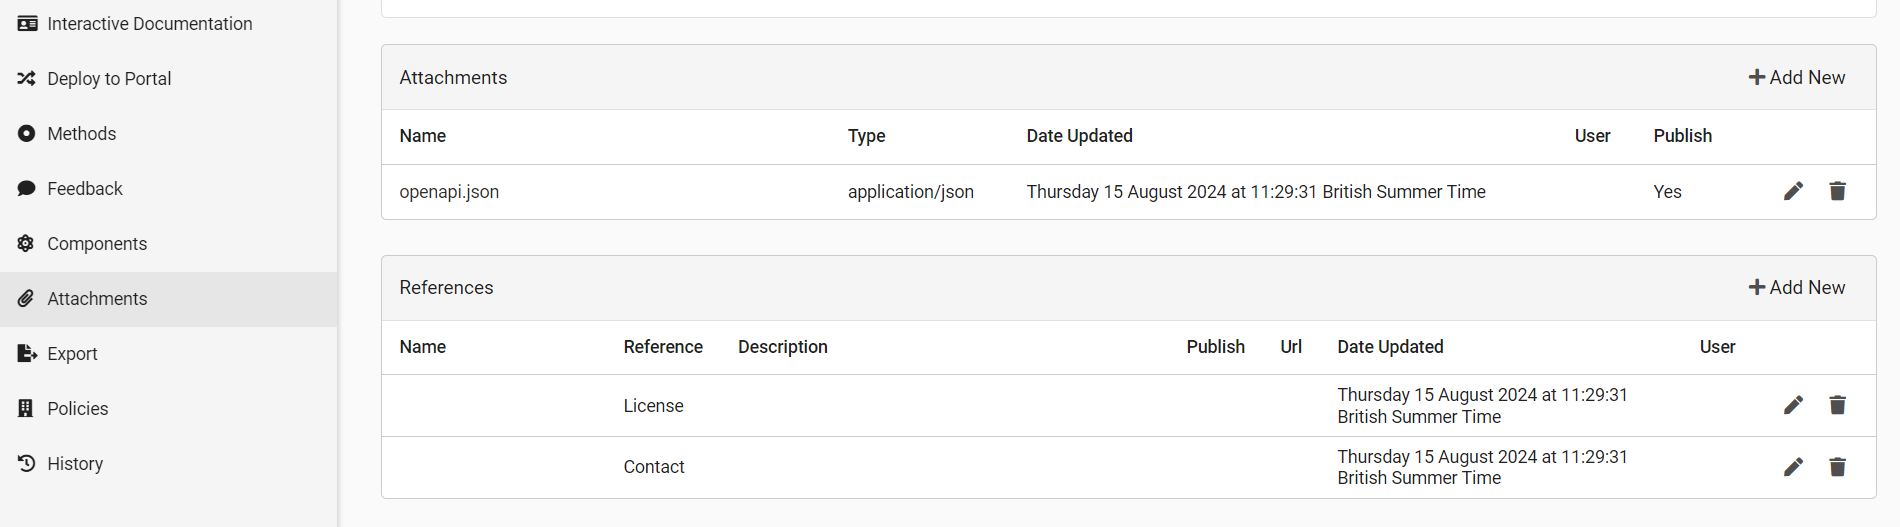Click the Components gear icon
Screen dimensions: 1900x527
coord(27,243)
